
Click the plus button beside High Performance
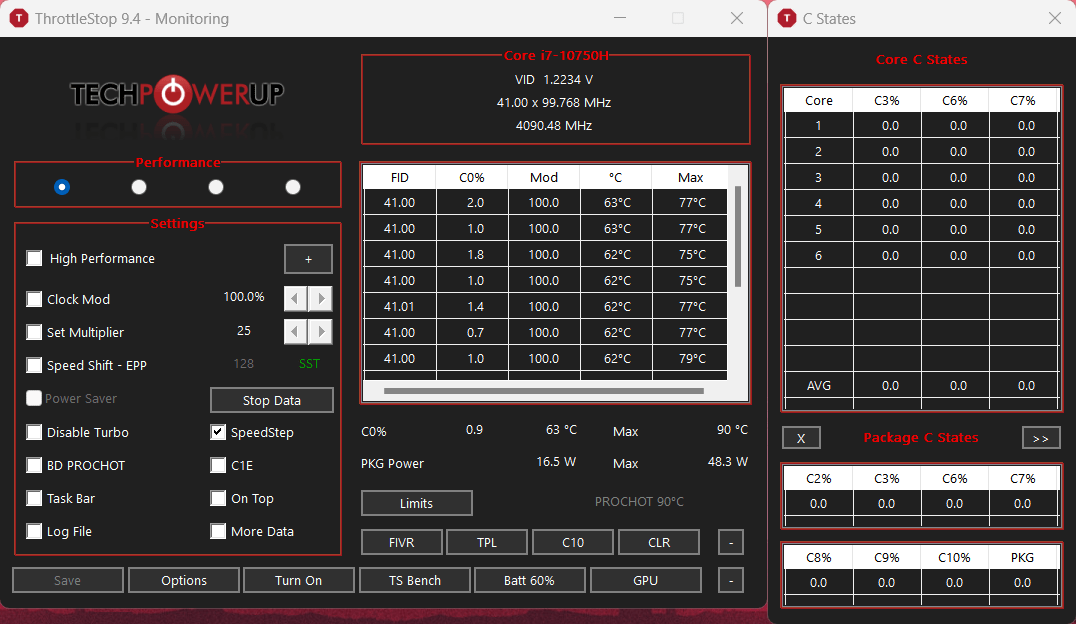click(308, 259)
